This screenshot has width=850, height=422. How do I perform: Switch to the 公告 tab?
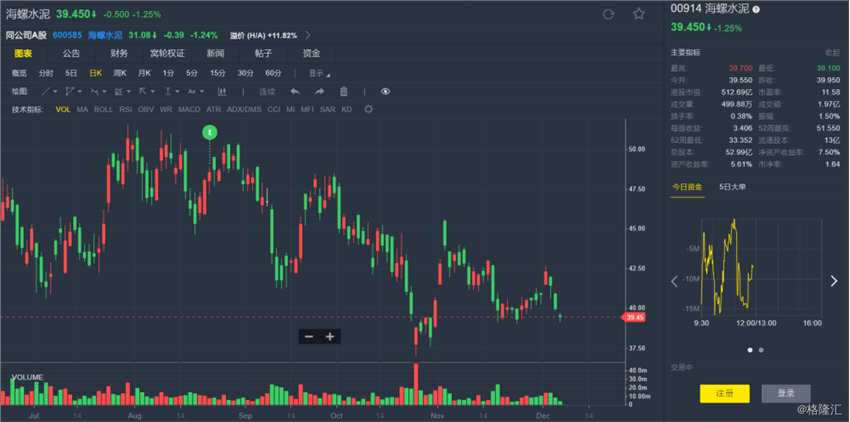coord(71,53)
